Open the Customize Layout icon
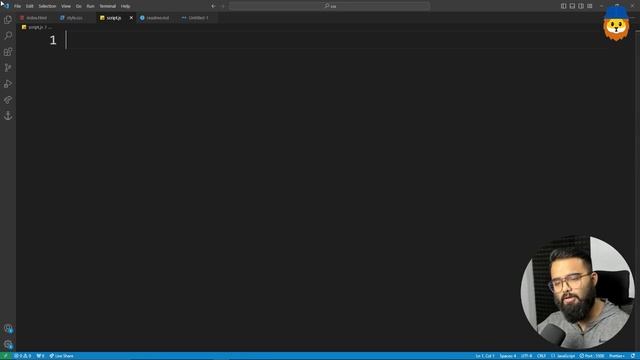This screenshot has height=360, width=640. [x=590, y=6]
